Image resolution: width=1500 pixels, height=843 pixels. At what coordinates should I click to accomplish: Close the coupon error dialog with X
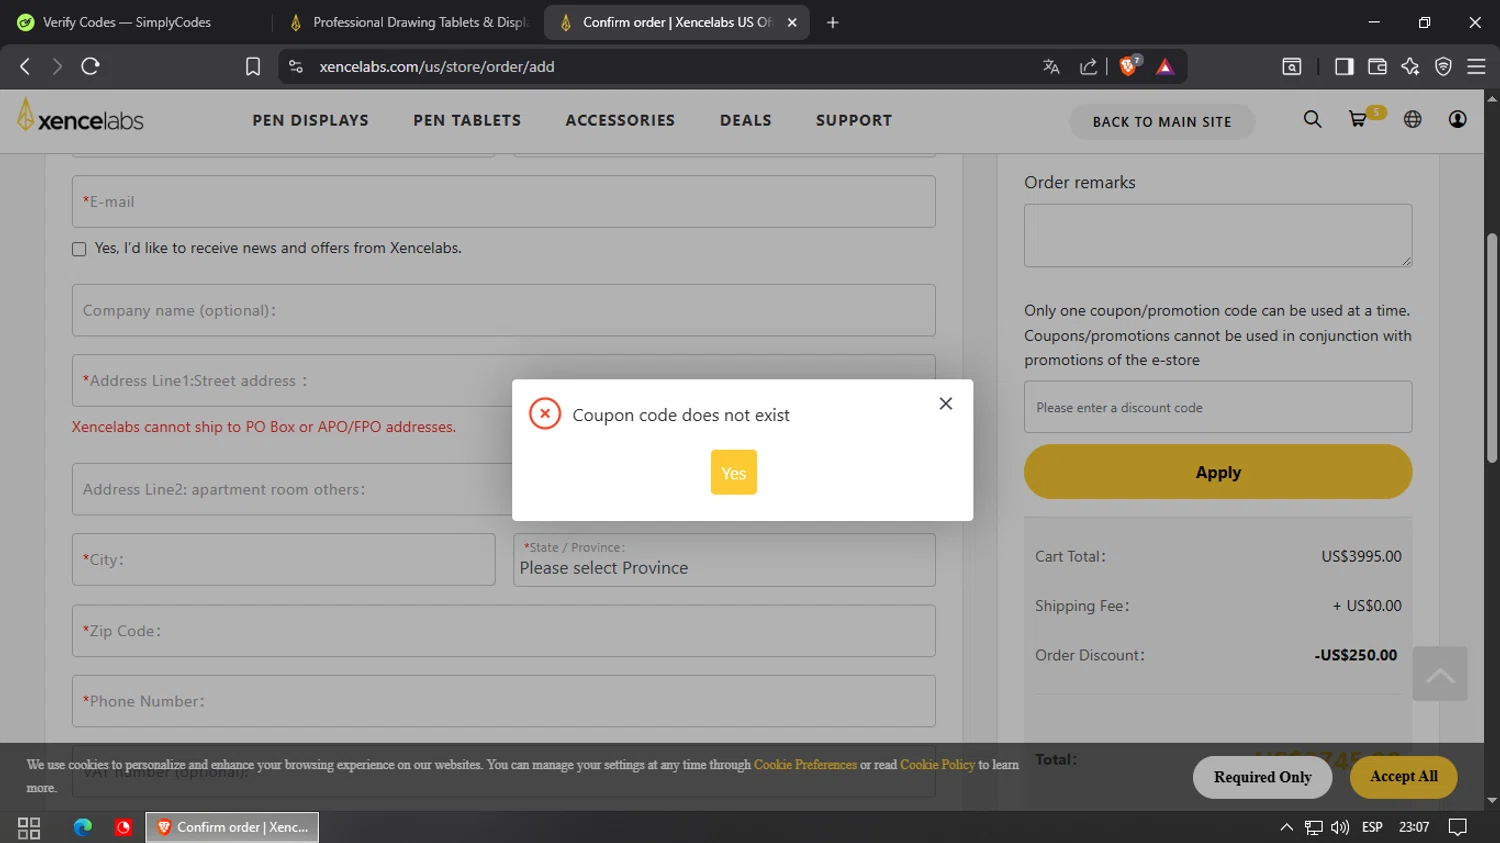coord(945,403)
